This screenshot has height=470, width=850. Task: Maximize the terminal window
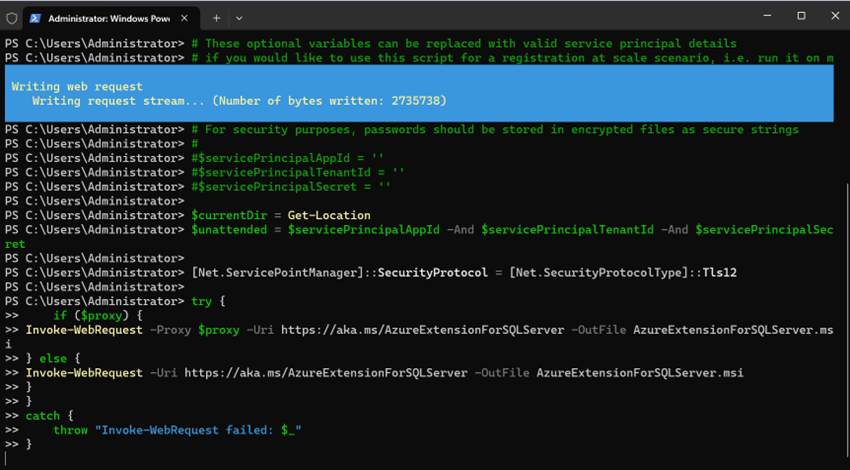coord(801,16)
